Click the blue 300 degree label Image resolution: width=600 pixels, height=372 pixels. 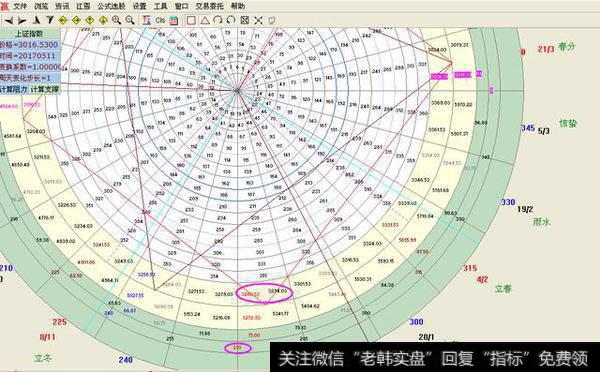(x=416, y=322)
